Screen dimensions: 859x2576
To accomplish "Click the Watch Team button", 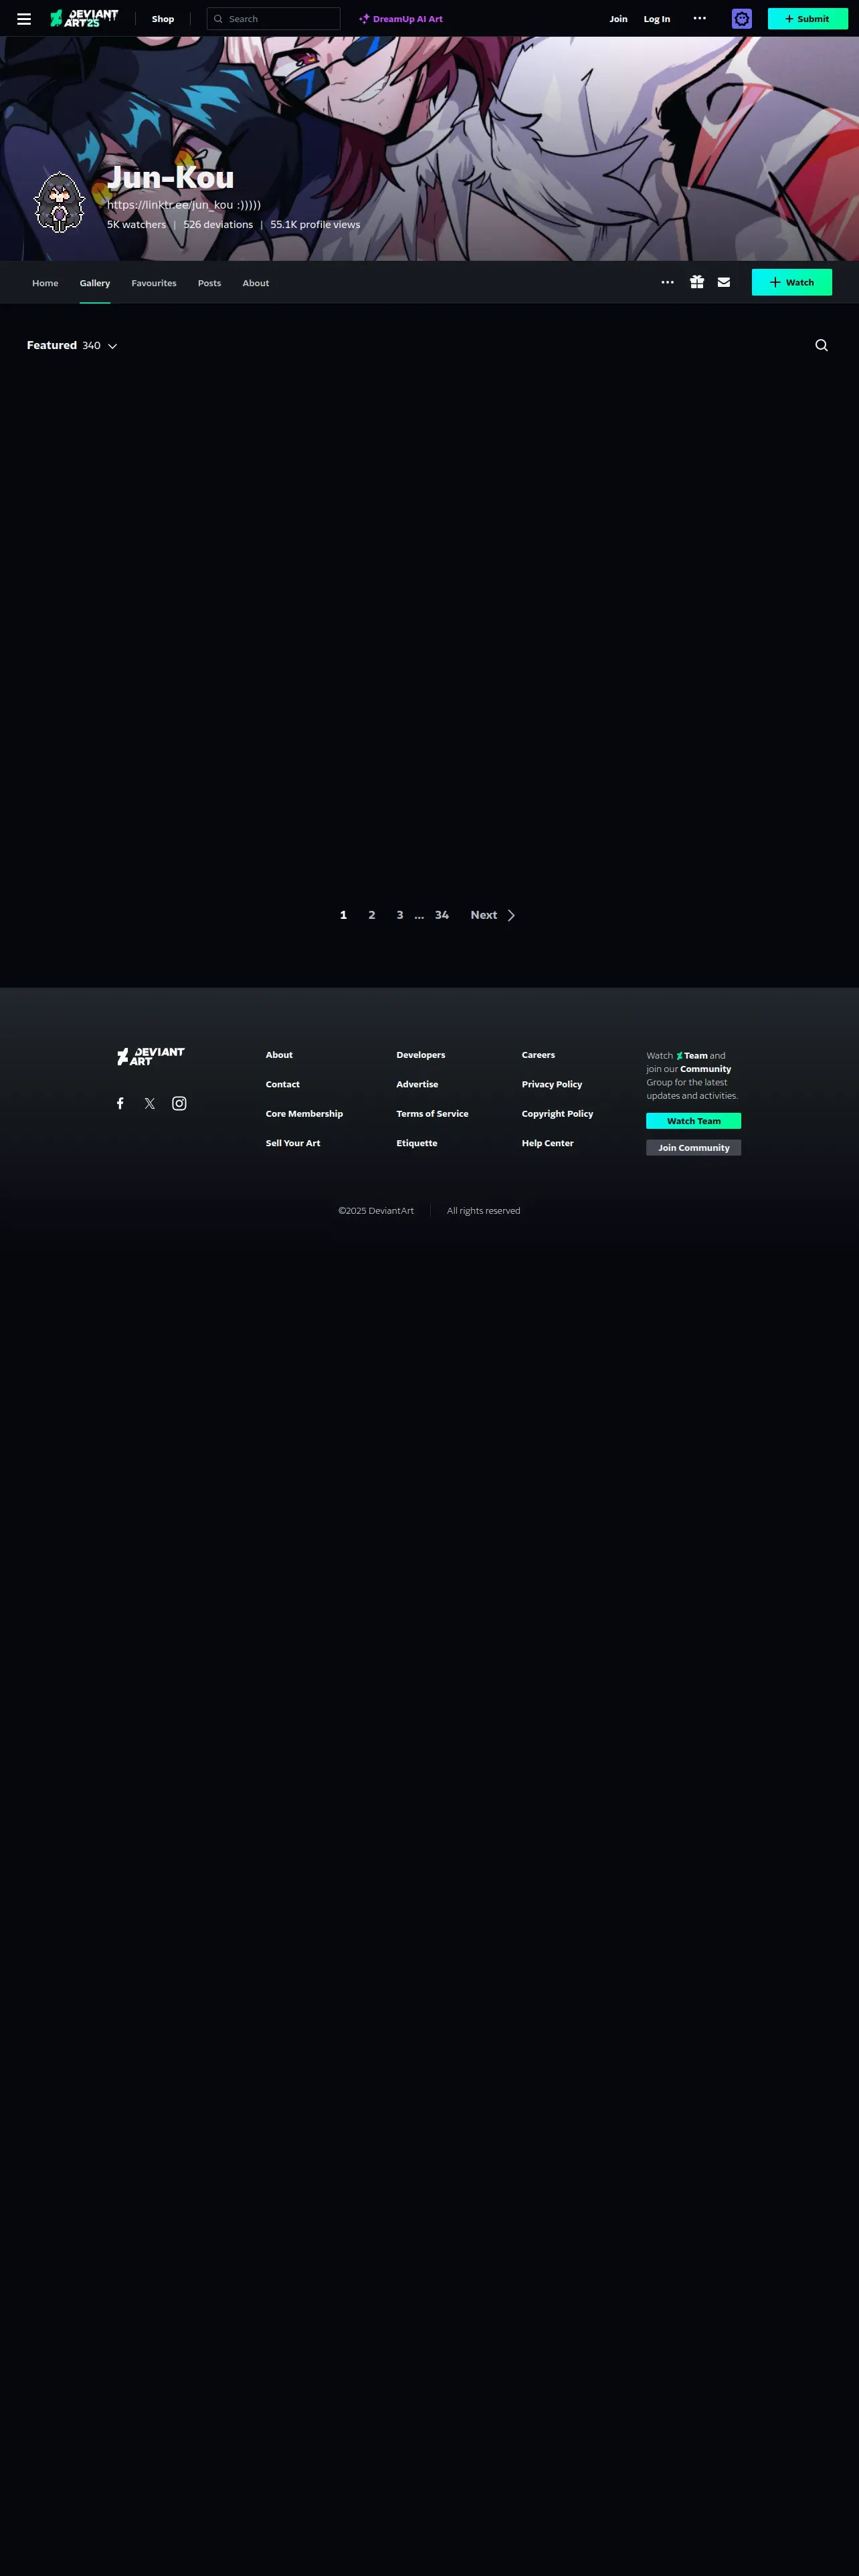I will click(x=693, y=1121).
